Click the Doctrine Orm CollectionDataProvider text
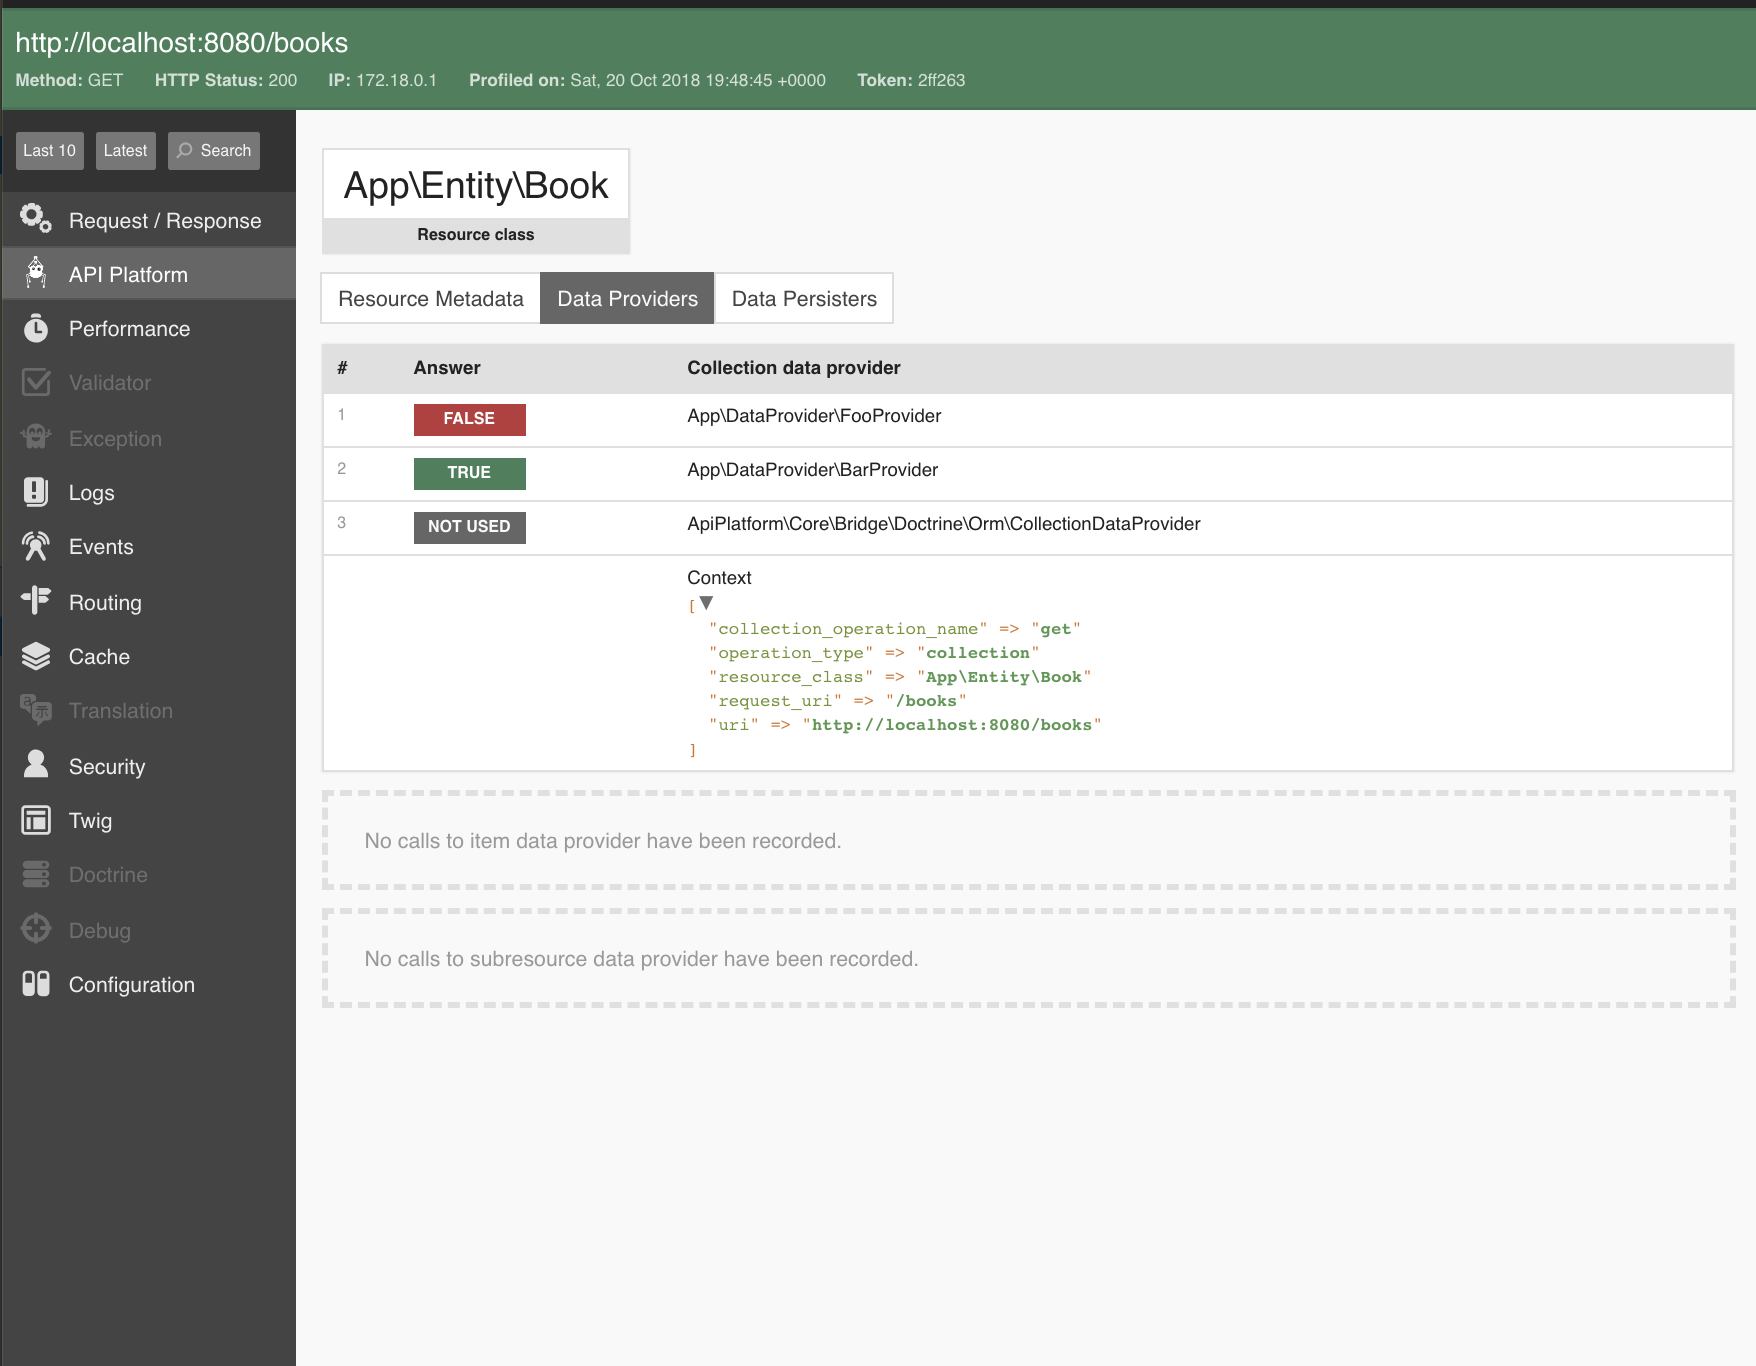1756x1366 pixels. click(x=943, y=524)
